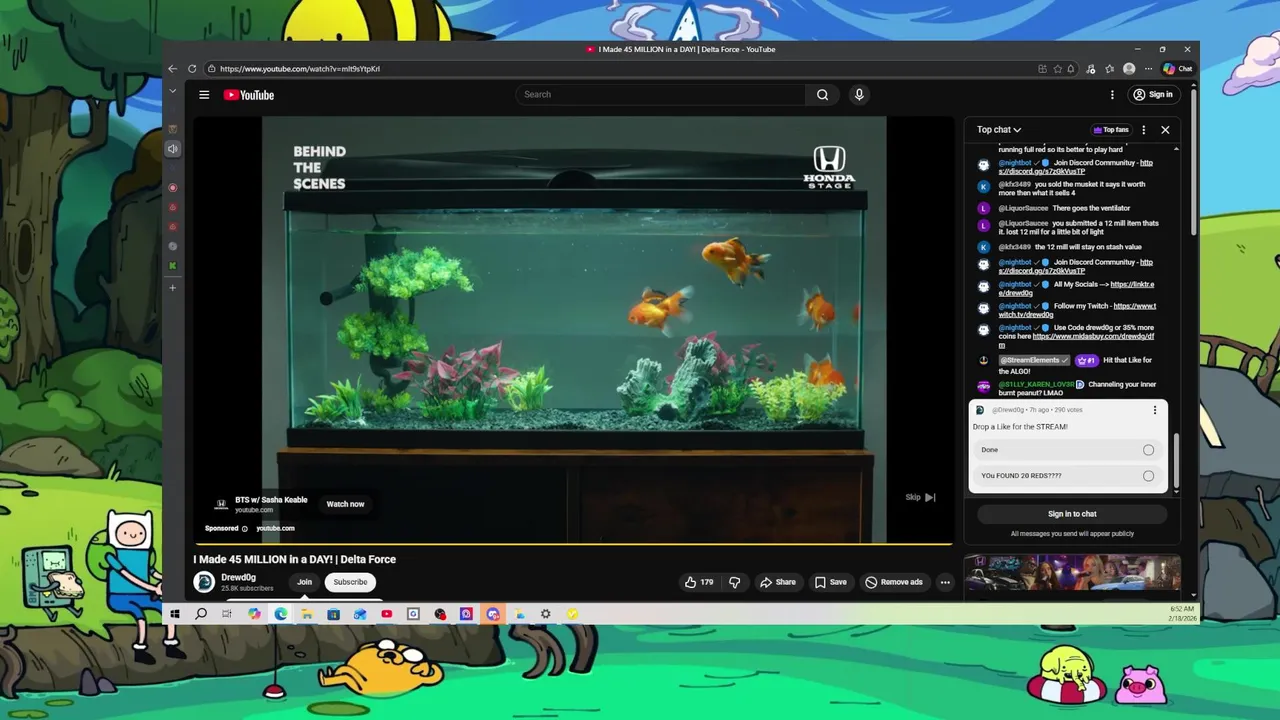This screenshot has width=1280, height=720.
Task: Click the browser address bar URL
Action: (300, 69)
